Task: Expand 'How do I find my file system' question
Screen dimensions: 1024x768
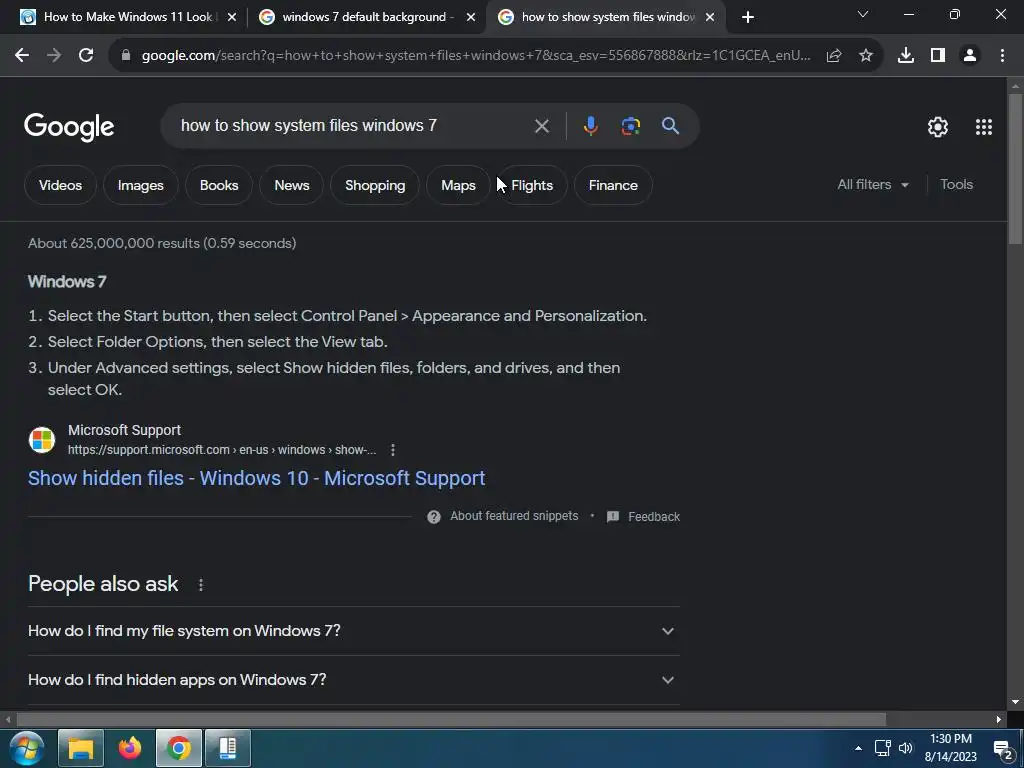Action: (x=353, y=631)
